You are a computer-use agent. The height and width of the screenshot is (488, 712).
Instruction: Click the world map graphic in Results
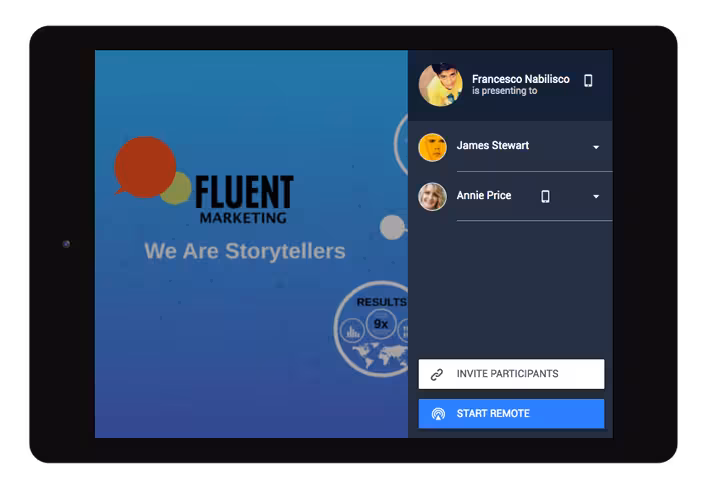[x=381, y=355]
